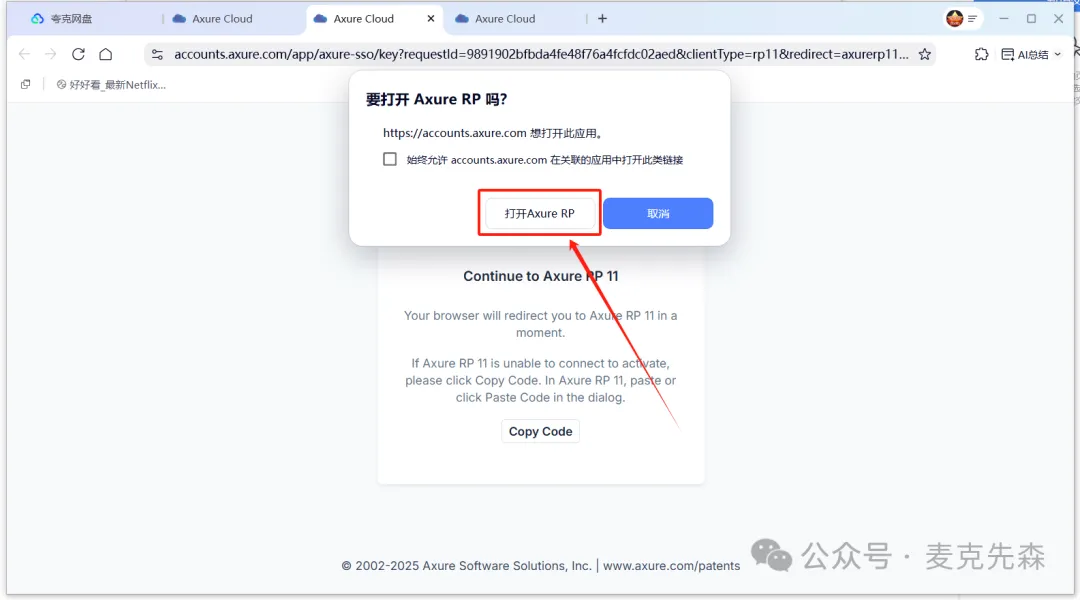The width and height of the screenshot is (1080, 600).
Task: Reload the page with the refresh icon
Action: click(79, 54)
